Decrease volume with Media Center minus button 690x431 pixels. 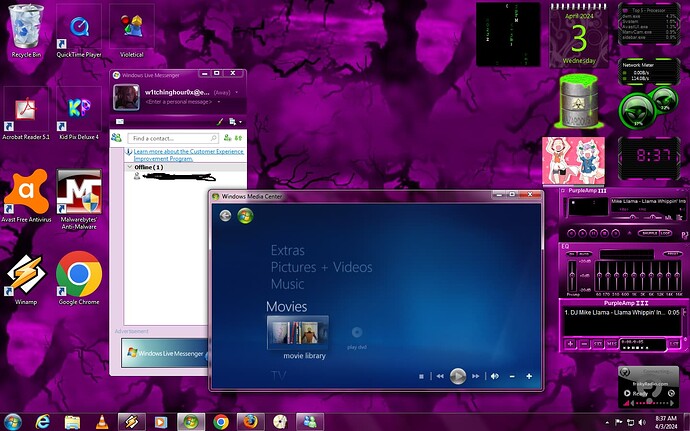512,376
